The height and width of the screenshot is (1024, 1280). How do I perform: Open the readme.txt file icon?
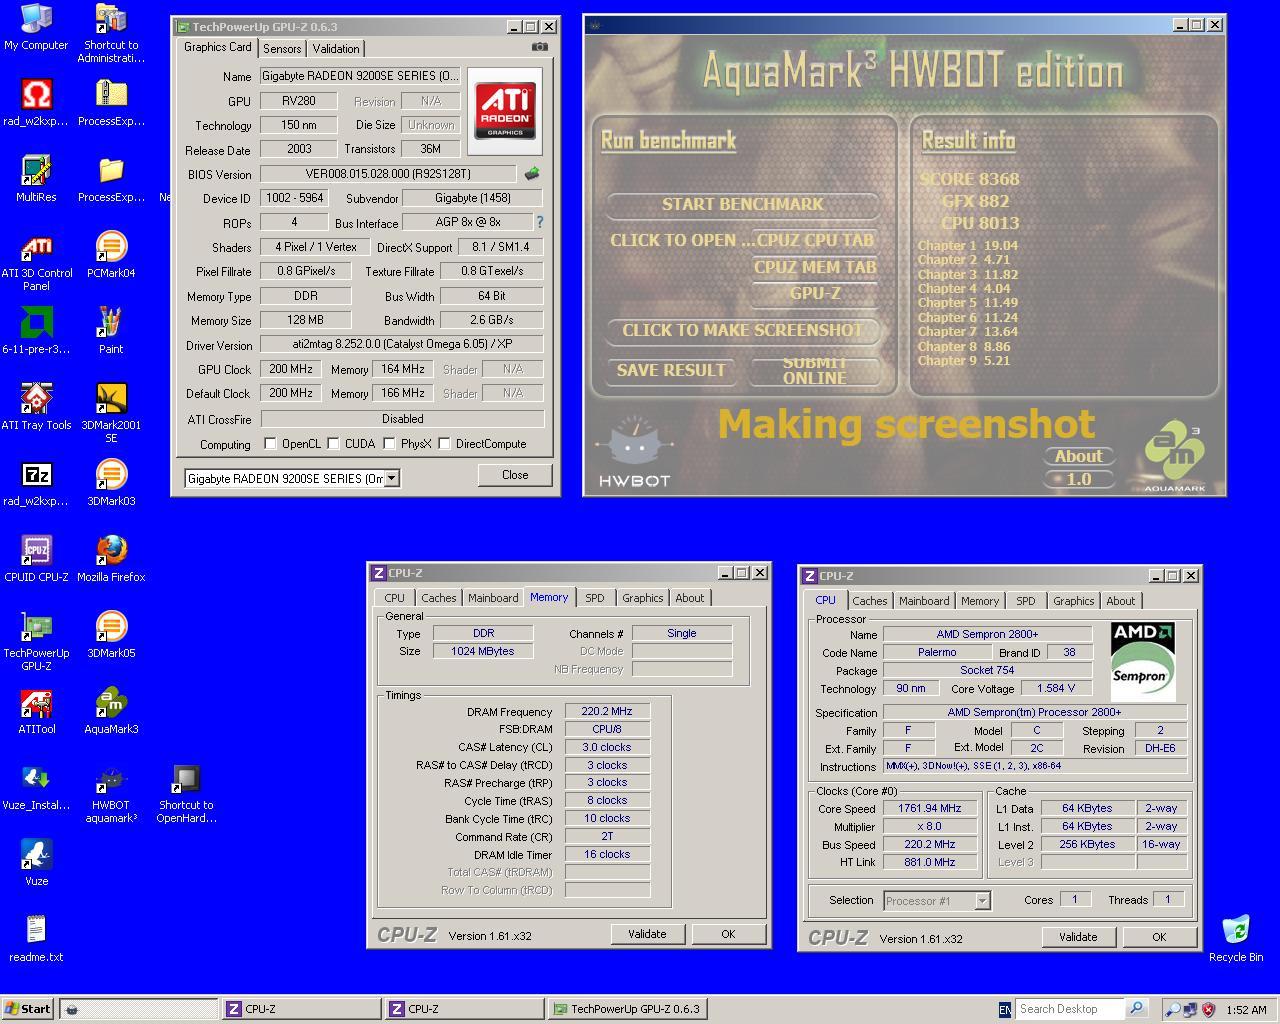36,939
